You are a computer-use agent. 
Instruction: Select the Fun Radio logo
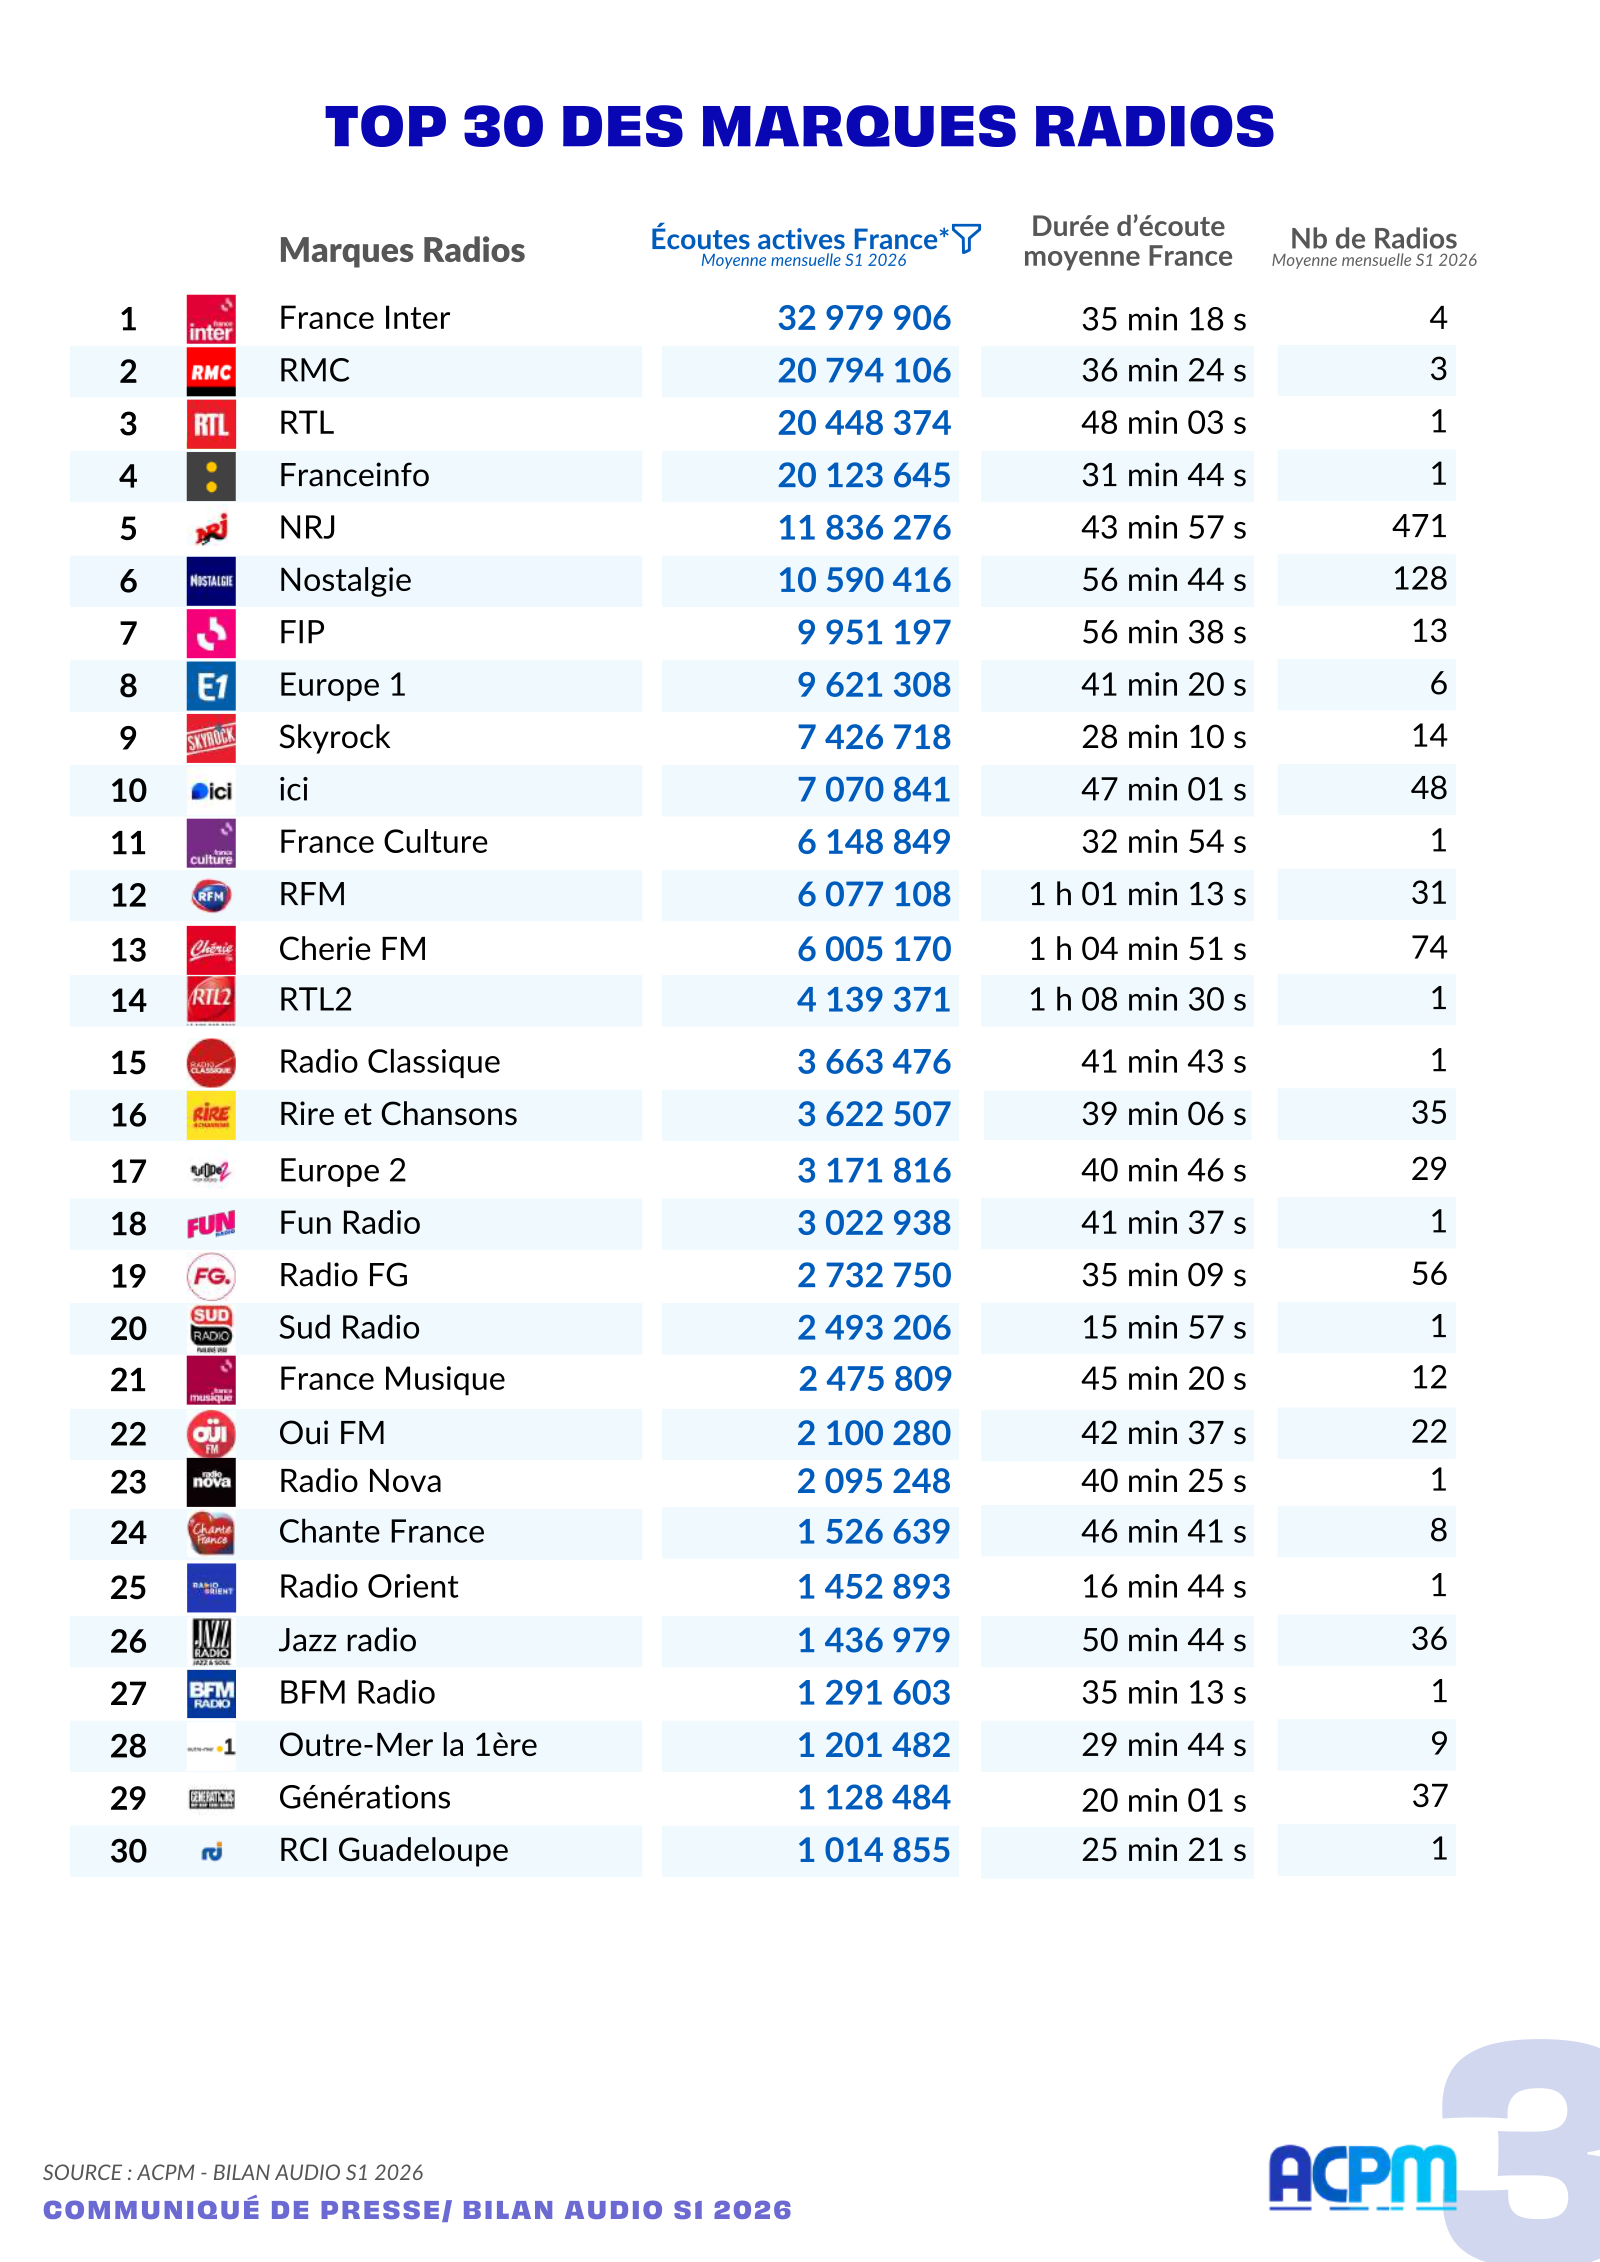(x=211, y=1224)
